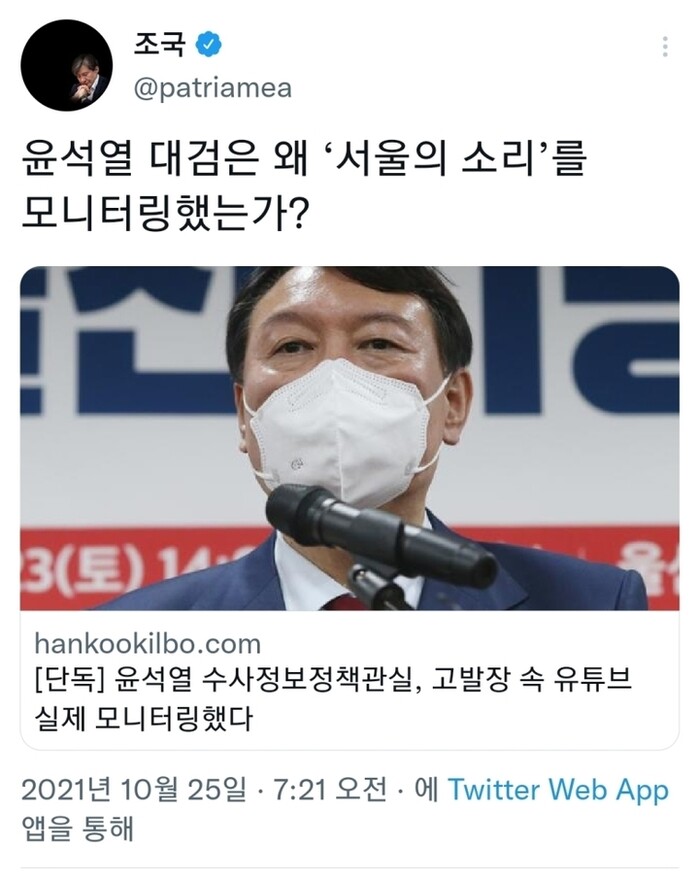Click the headline line 실제 모니터링했다
Screen dimensions: 699x880
[x=144, y=718]
